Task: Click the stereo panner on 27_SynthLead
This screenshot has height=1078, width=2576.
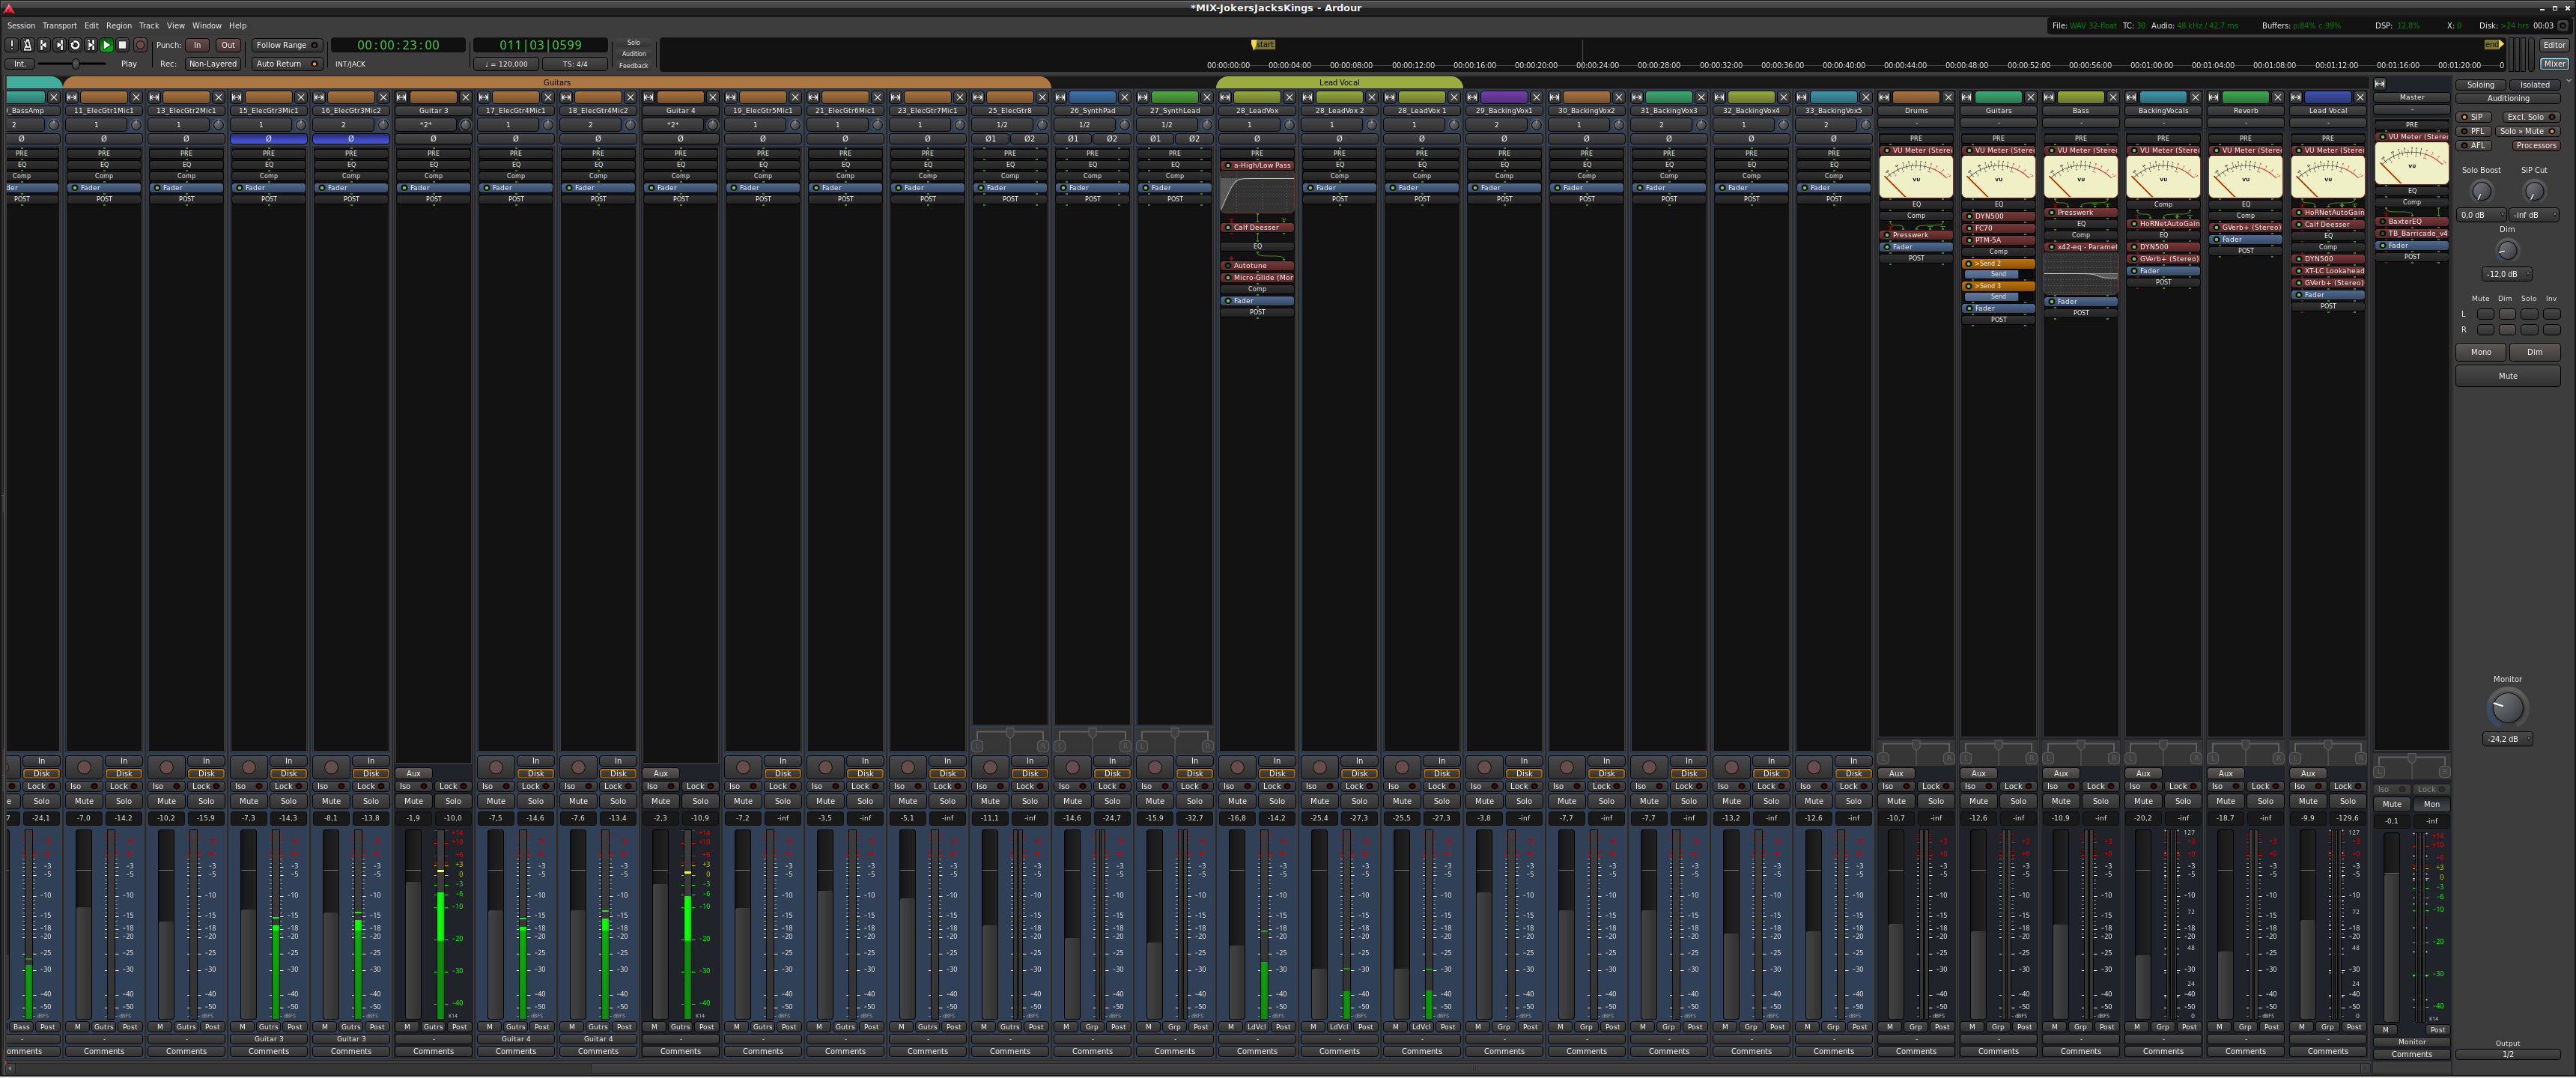Action: pos(1175,740)
